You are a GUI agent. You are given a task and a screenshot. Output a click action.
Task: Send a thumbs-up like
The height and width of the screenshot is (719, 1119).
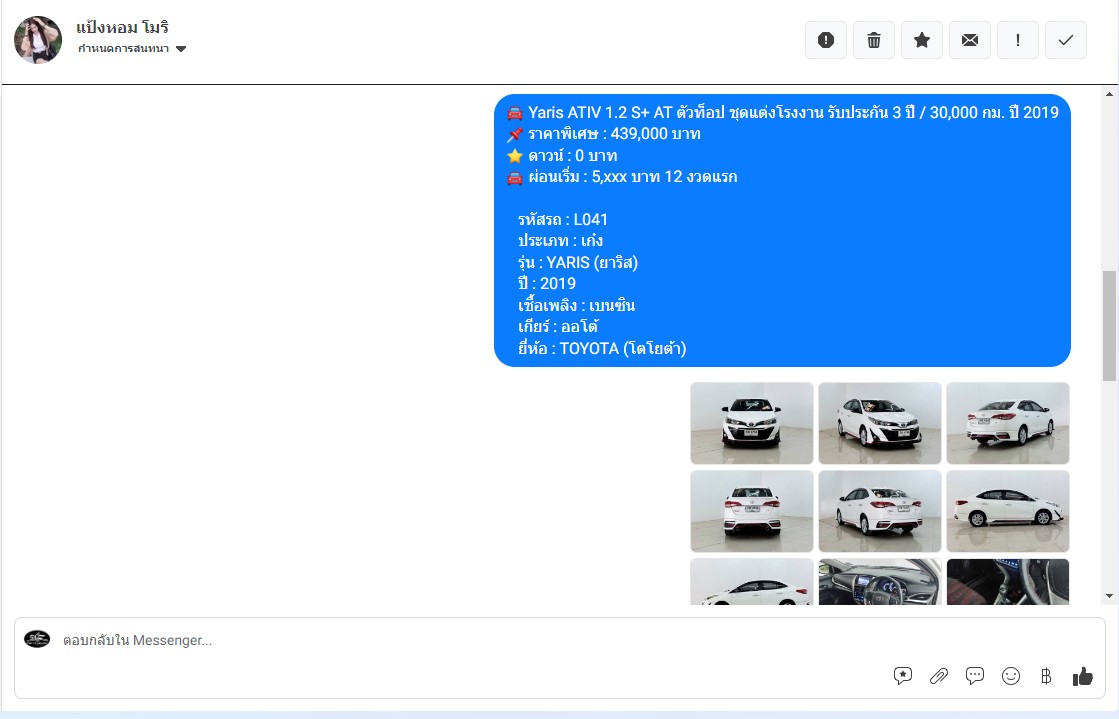[1083, 676]
